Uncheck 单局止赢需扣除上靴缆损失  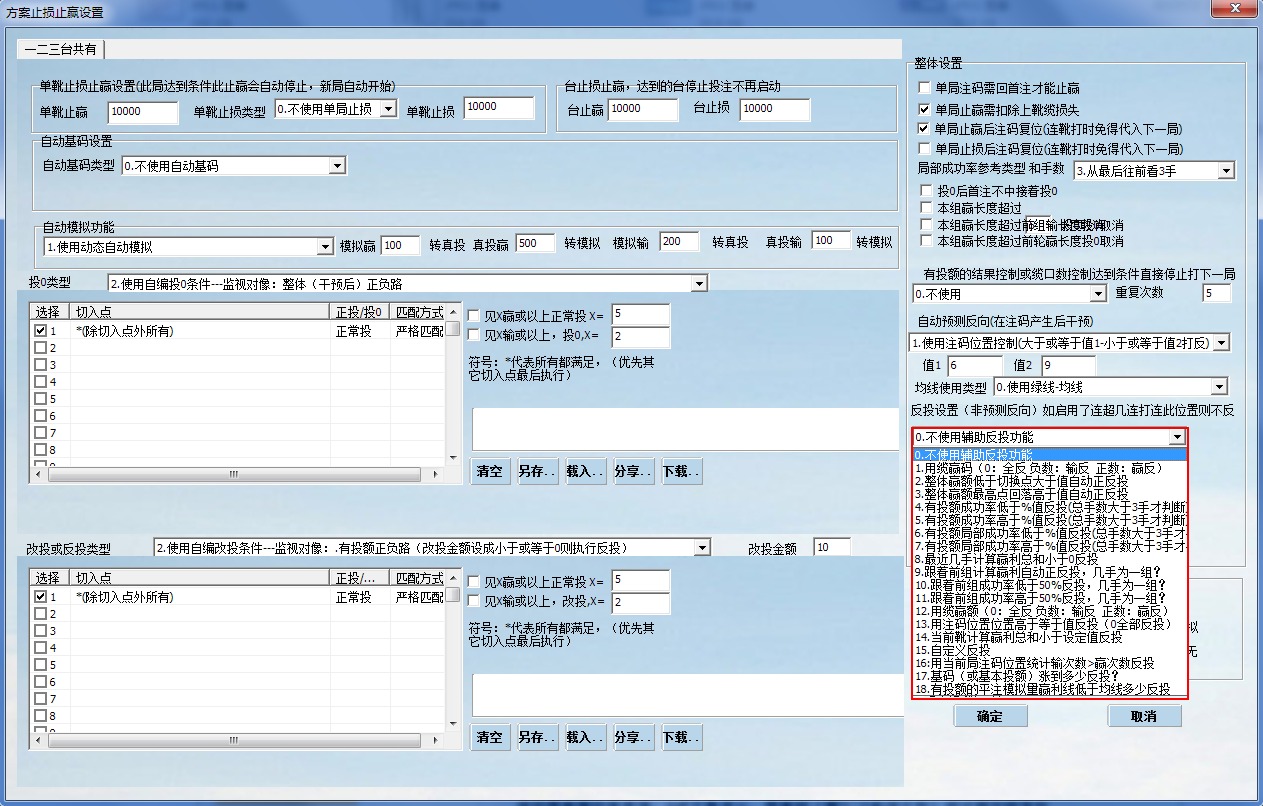click(x=923, y=109)
